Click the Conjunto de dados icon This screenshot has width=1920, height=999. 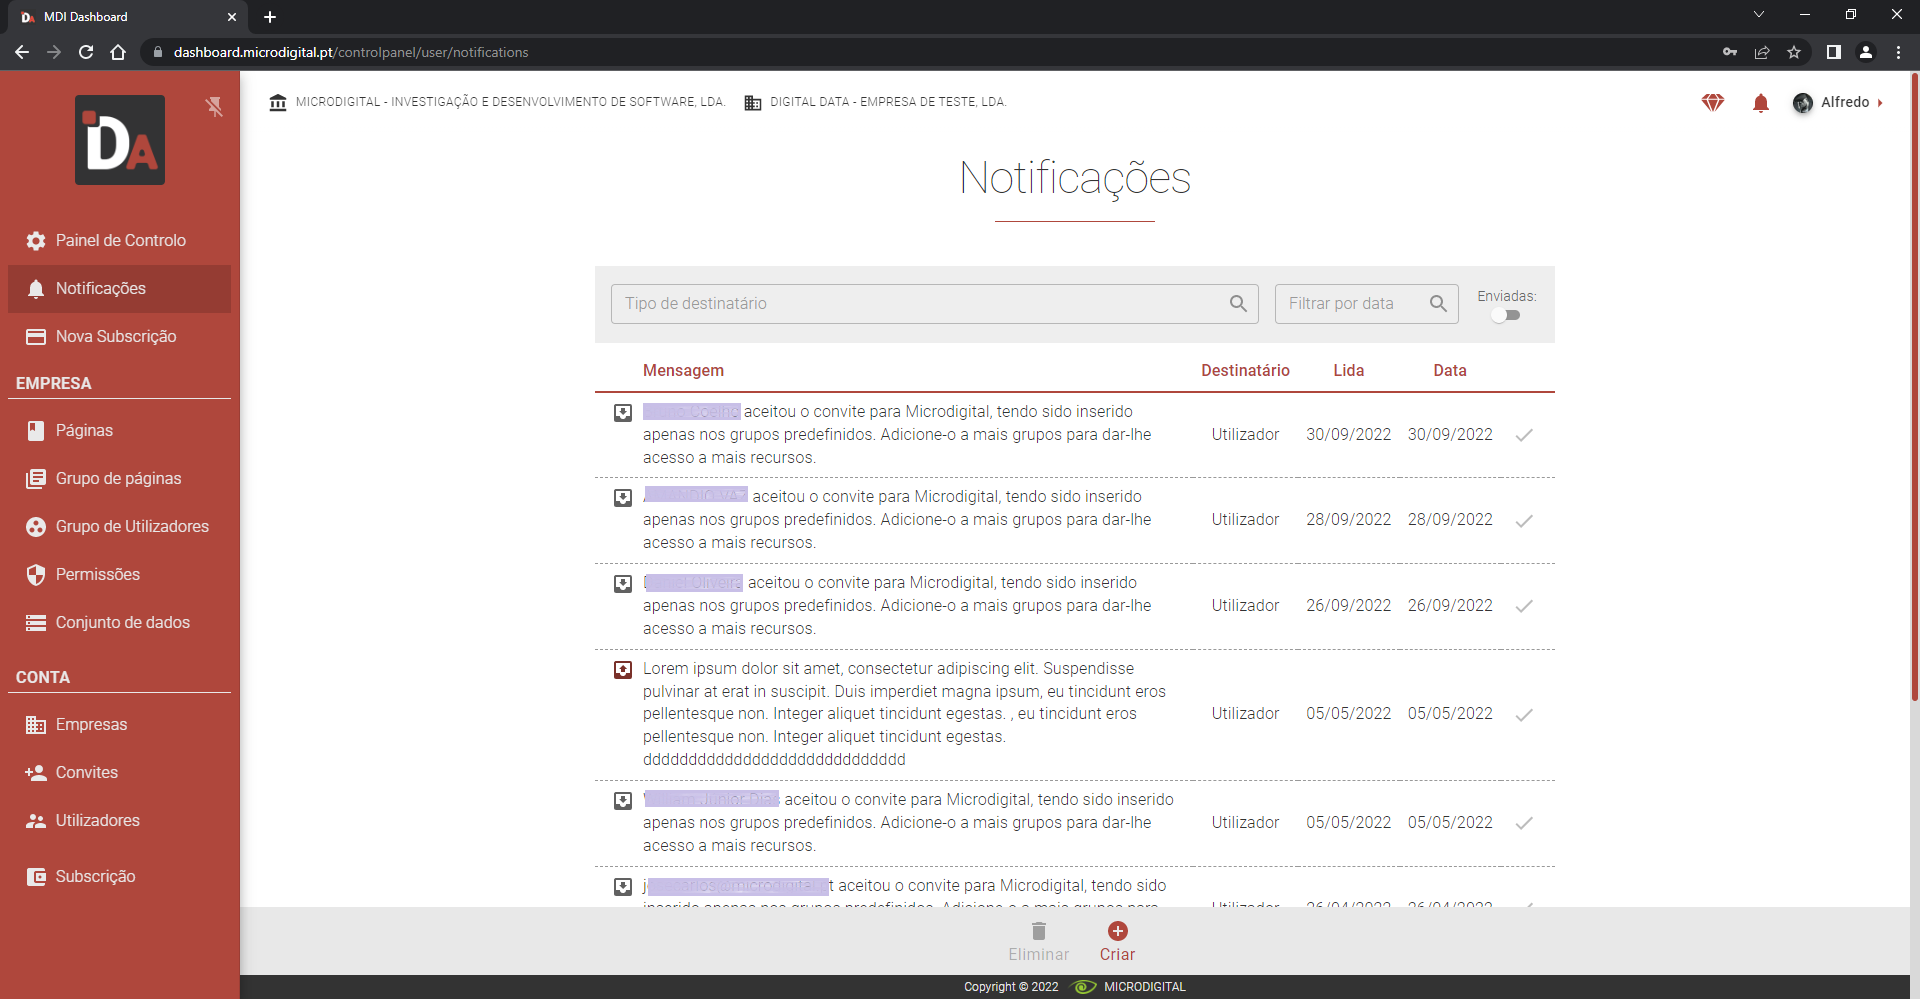(36, 622)
